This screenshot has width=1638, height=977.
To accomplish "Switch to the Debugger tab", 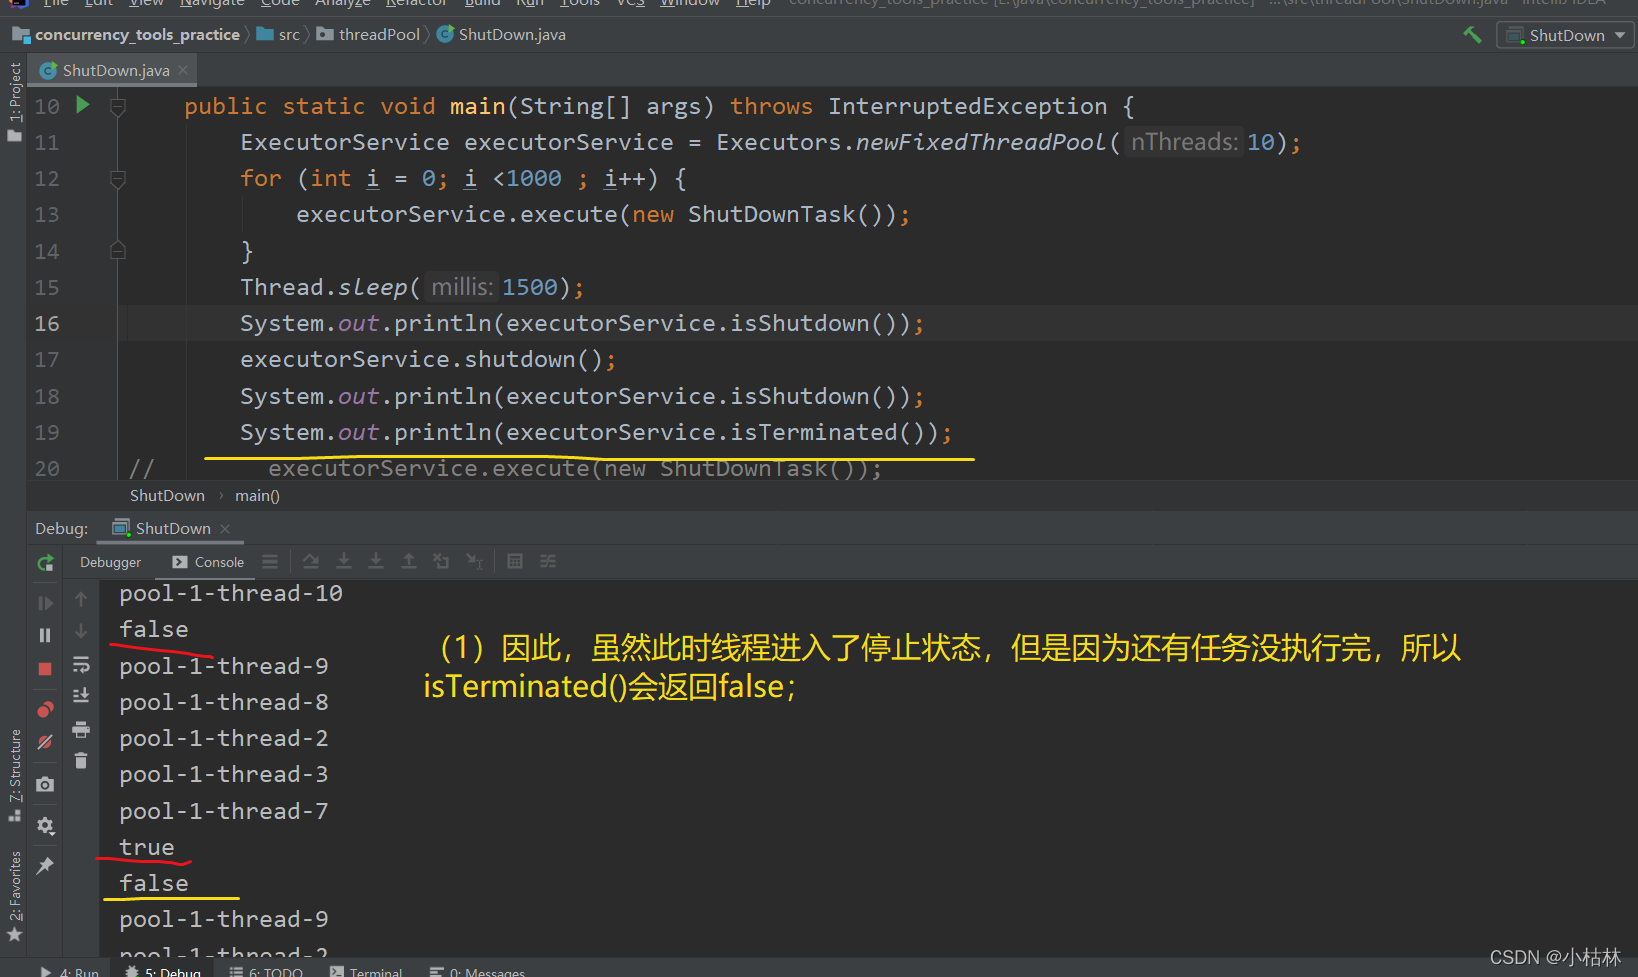I will (x=110, y=561).
